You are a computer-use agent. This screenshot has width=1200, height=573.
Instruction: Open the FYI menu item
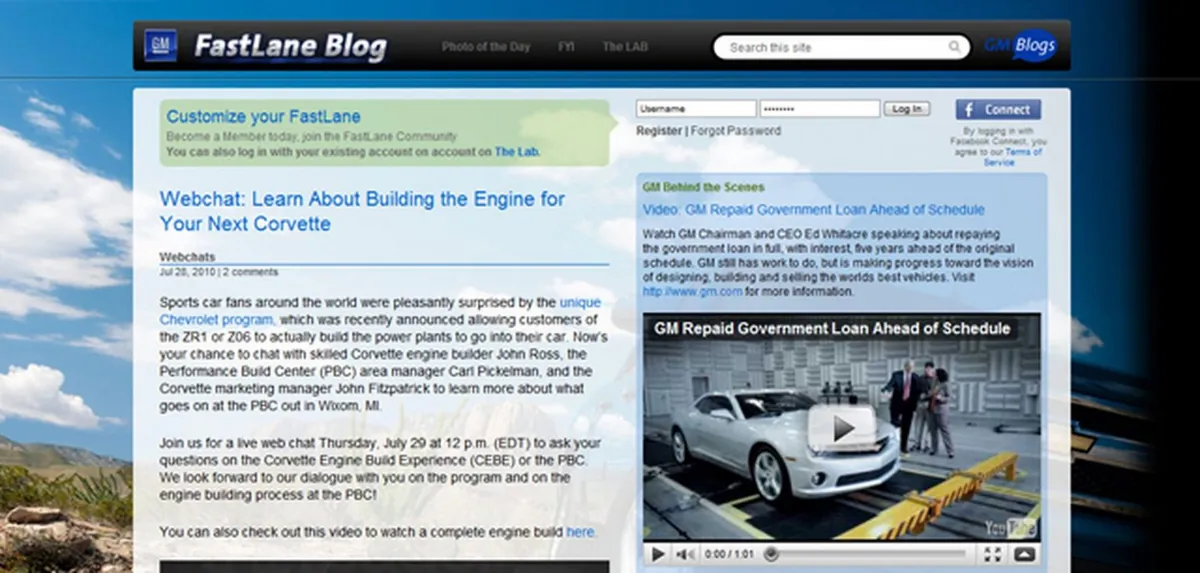click(567, 47)
